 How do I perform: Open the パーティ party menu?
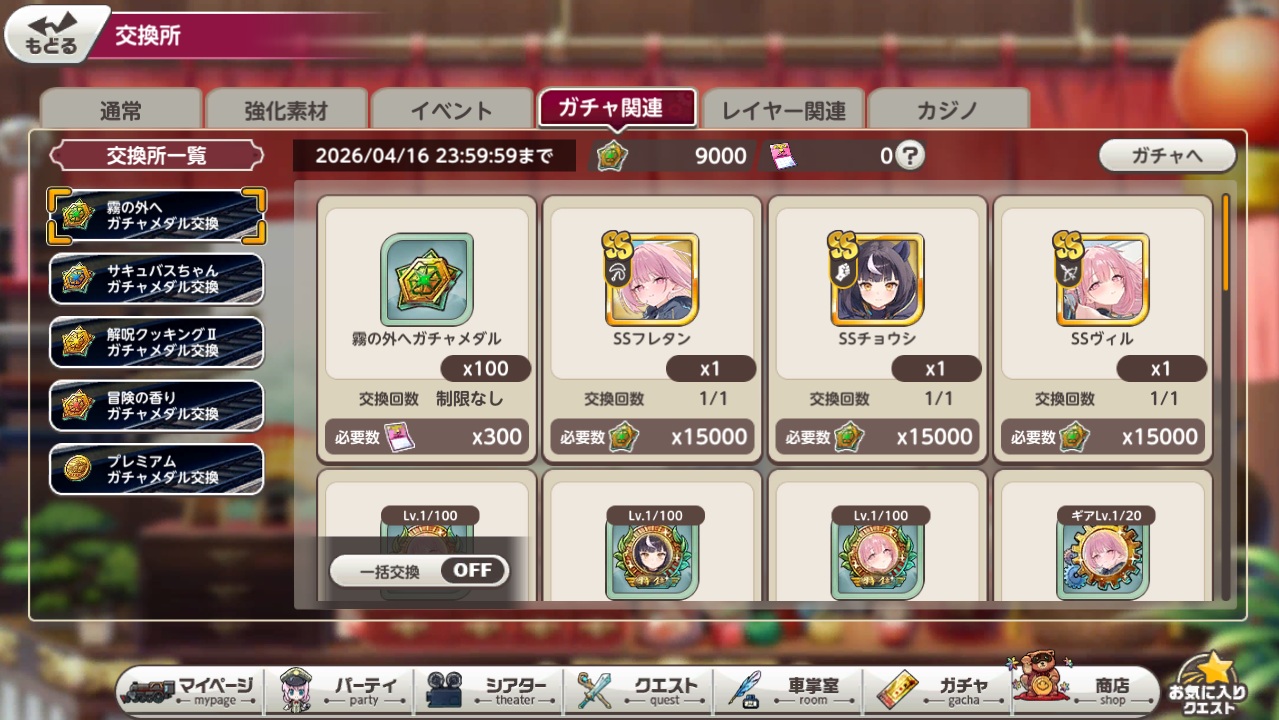pos(340,690)
